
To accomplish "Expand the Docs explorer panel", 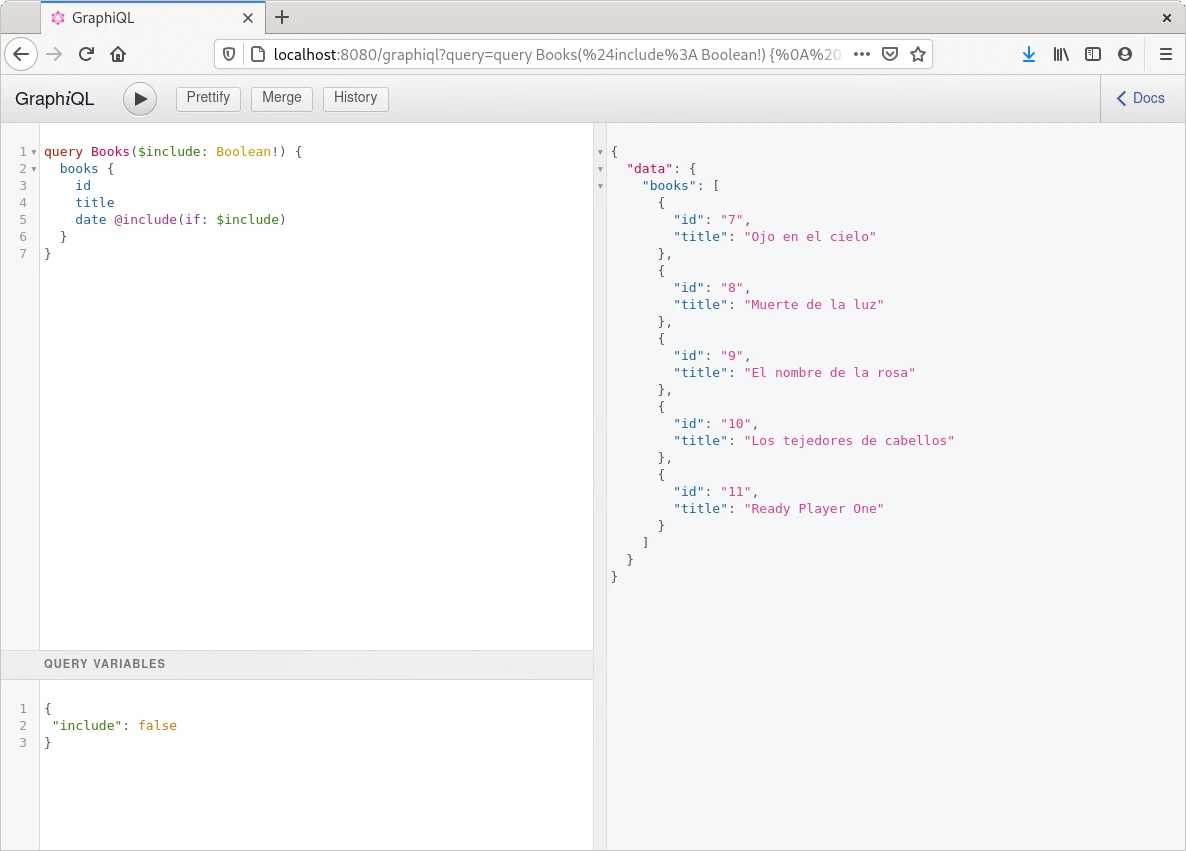I will click(1141, 98).
